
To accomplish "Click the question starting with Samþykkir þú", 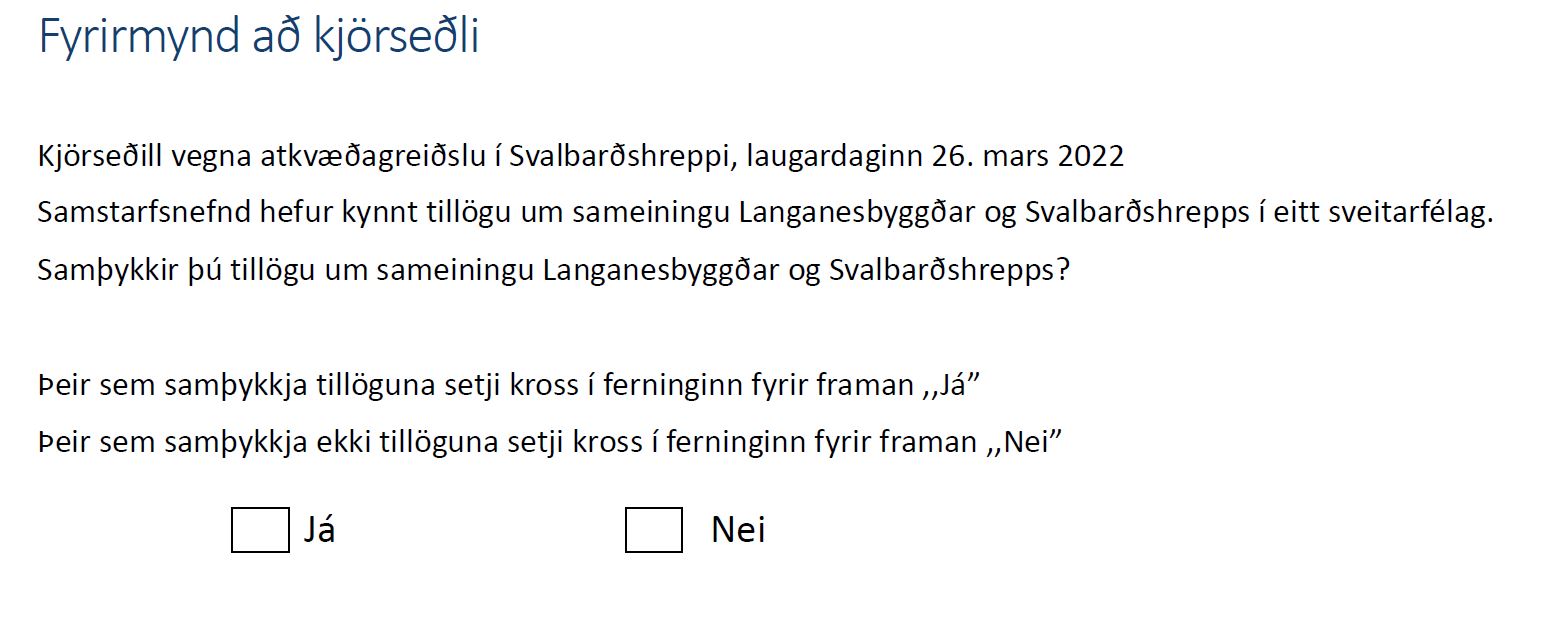I will [553, 272].
